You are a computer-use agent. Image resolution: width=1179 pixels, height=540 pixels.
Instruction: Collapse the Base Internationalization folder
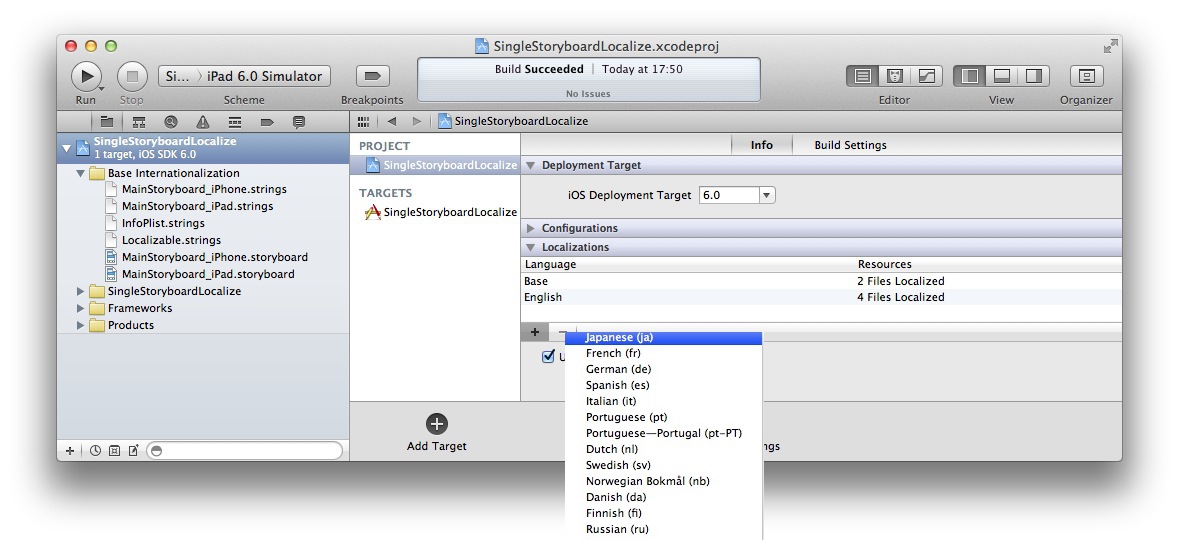[80, 173]
